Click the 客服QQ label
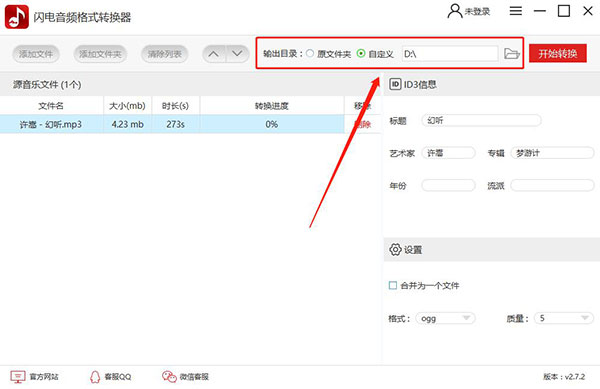Screen dimensions: 600x389 118,377
